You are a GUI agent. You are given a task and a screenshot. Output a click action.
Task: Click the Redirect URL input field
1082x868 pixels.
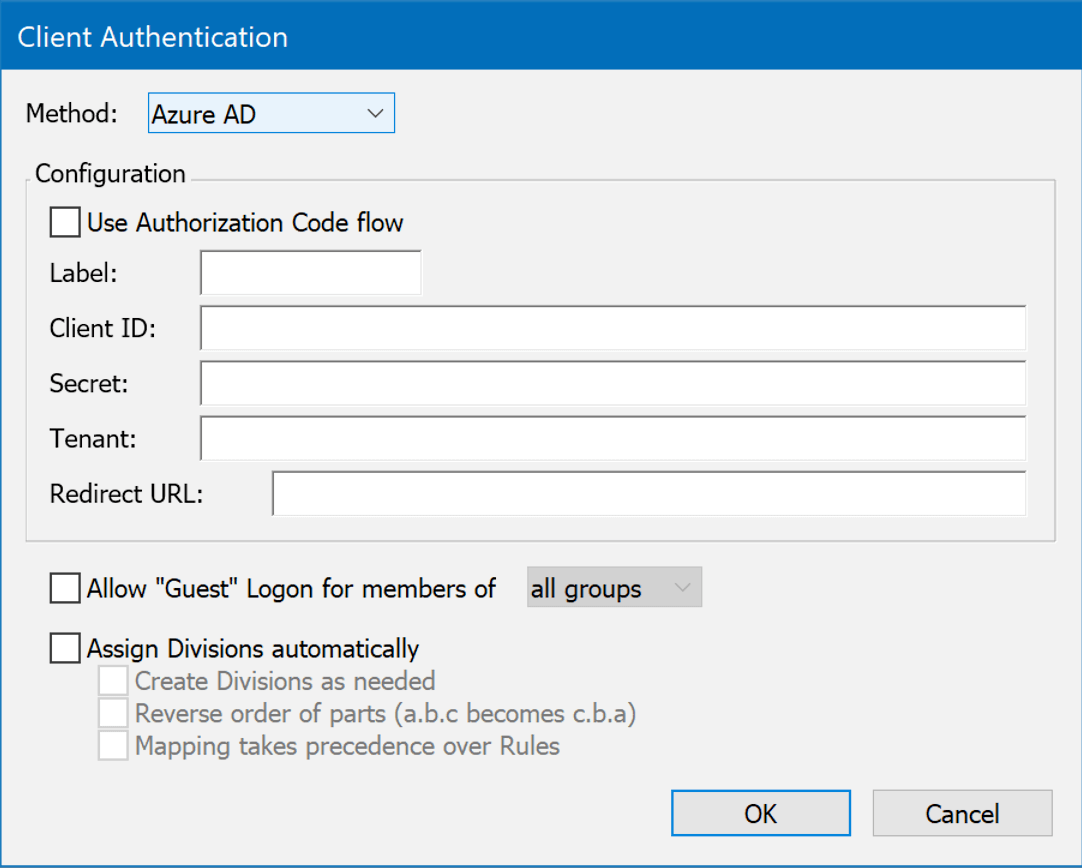(648, 494)
